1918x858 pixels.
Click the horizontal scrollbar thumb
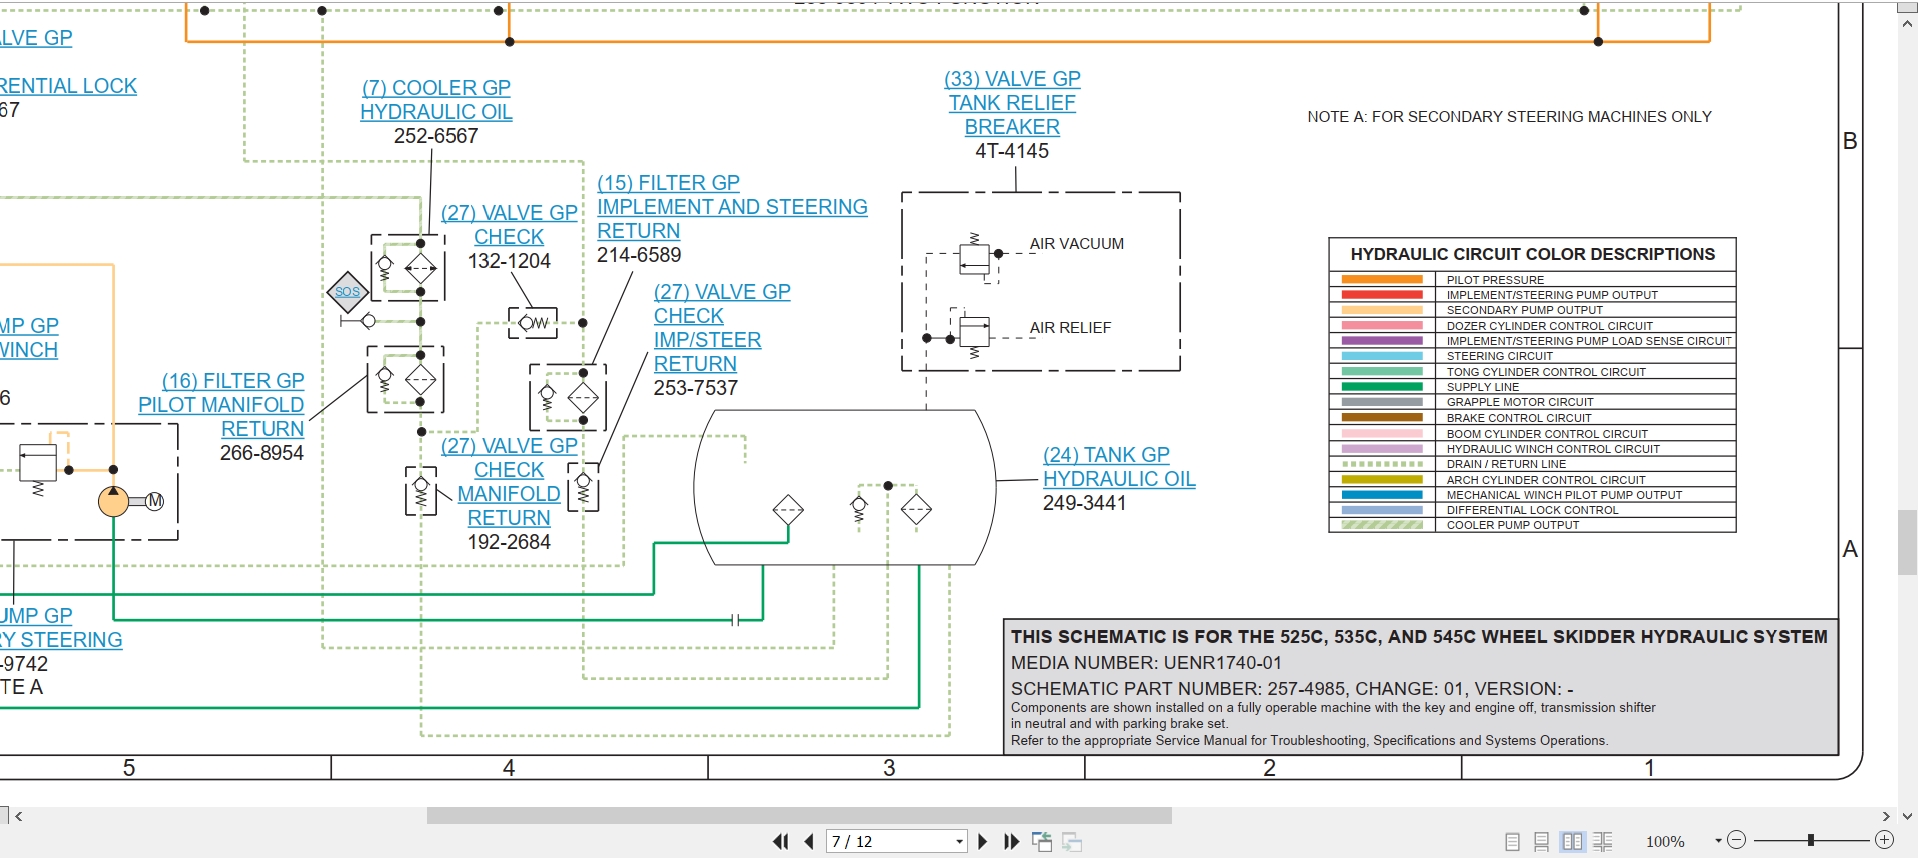[799, 816]
